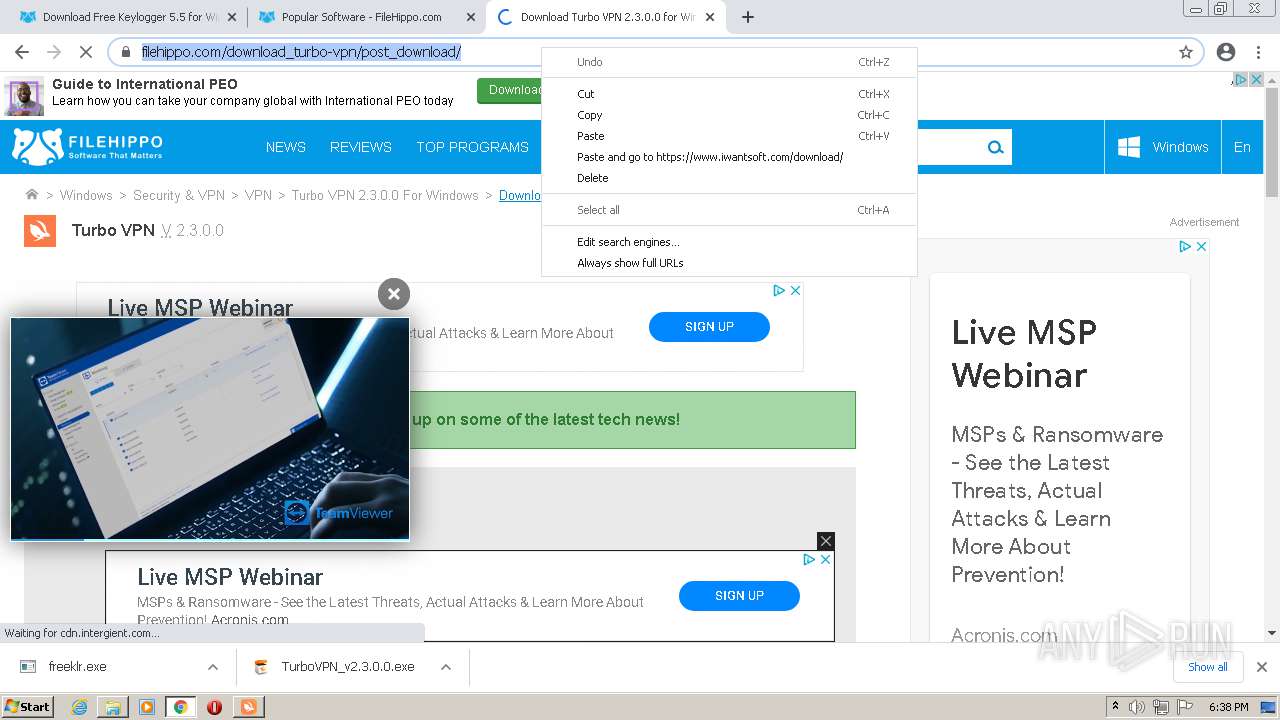This screenshot has width=1280, height=720.
Task: Select Undo in context menu
Action: (x=729, y=62)
